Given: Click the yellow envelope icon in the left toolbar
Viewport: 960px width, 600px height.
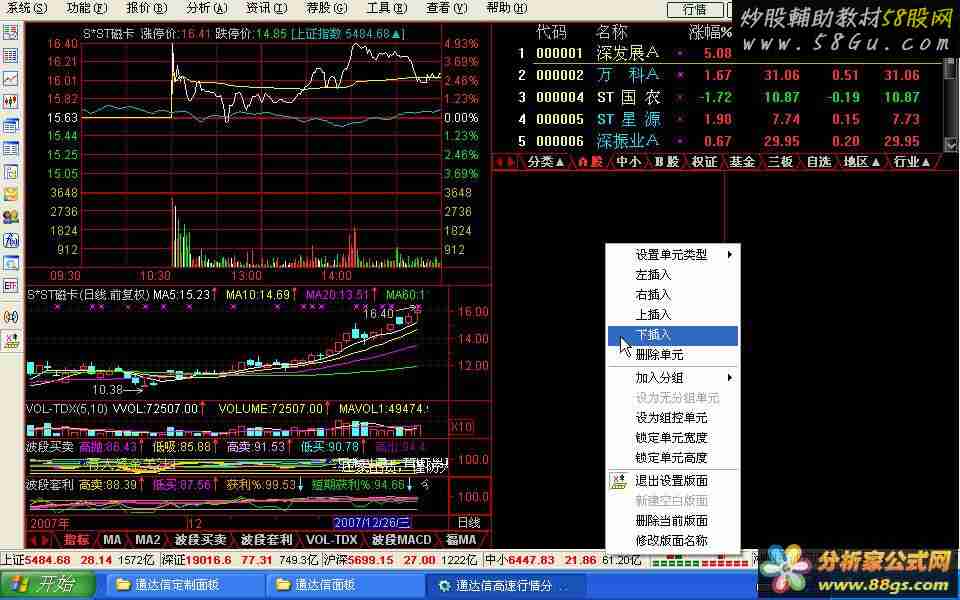Looking at the screenshot, I should [10, 195].
